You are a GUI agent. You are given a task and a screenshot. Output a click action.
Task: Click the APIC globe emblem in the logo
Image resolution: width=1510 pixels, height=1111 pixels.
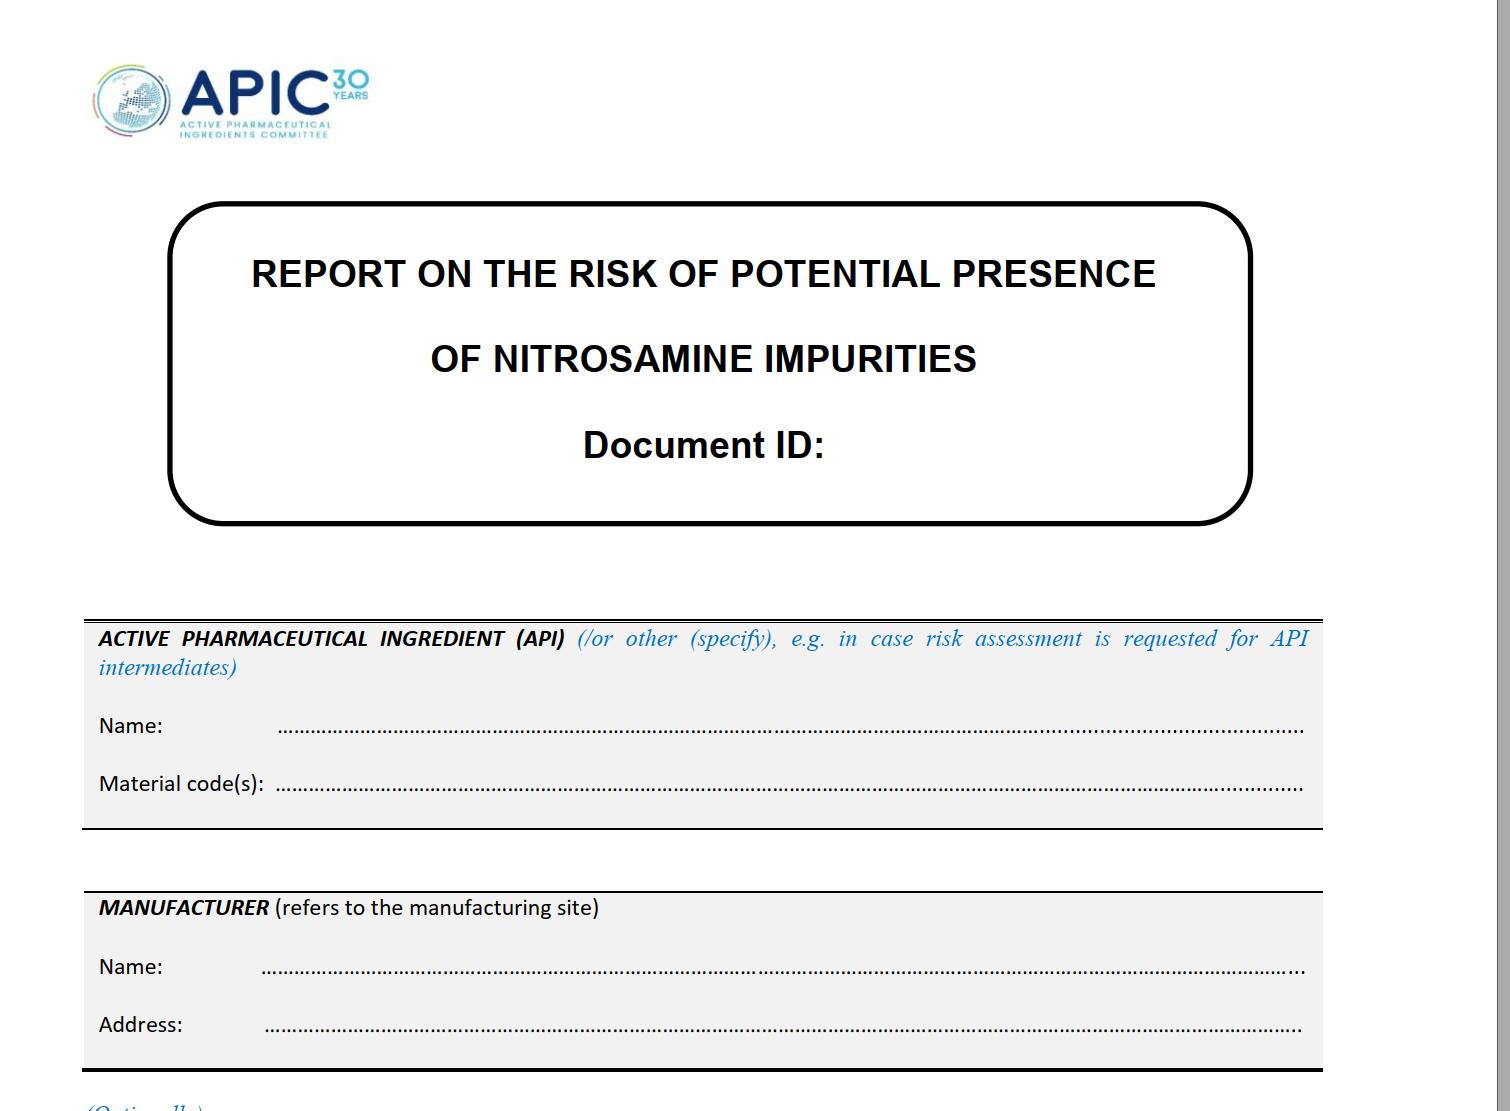click(133, 101)
